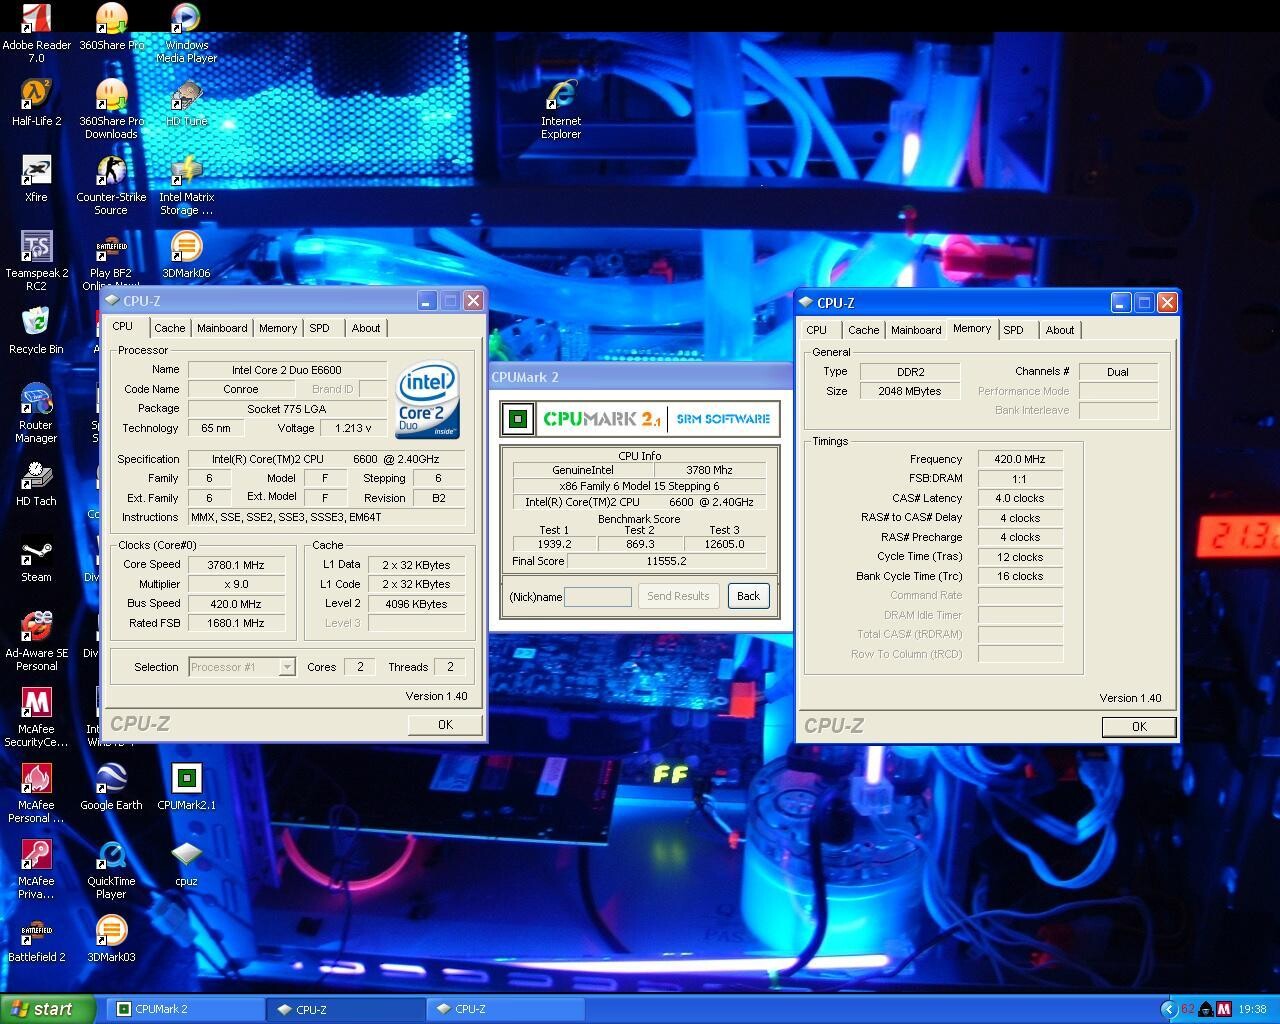Select the CPUMark2.1 desktop shortcut

pos(186,787)
